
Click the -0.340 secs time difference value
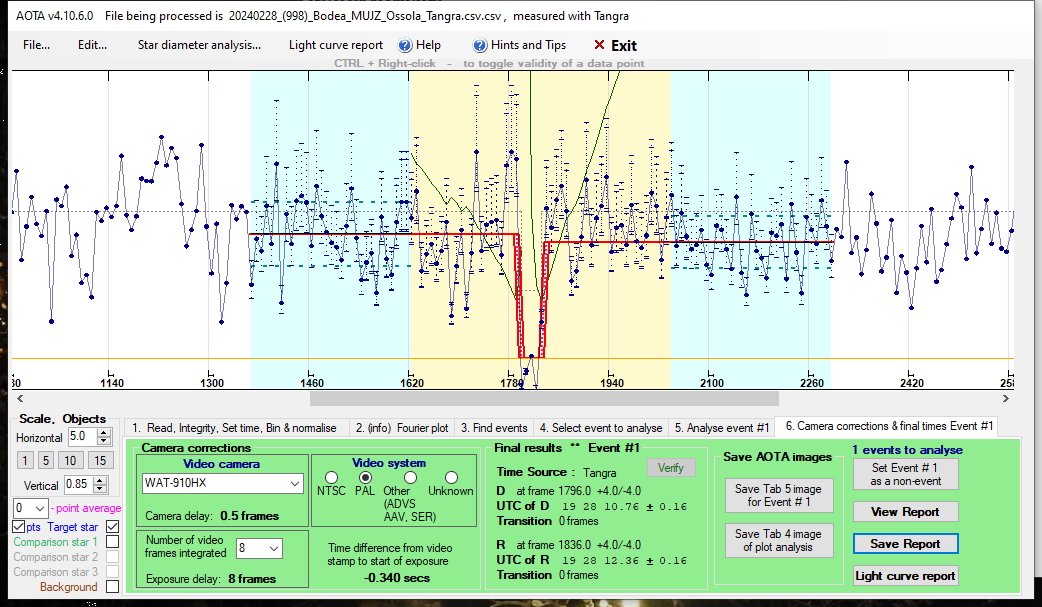click(x=397, y=578)
